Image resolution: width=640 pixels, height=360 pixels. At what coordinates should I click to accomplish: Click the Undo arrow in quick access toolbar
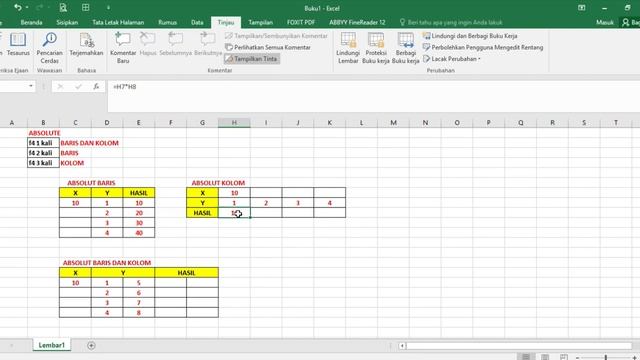[x=18, y=7]
